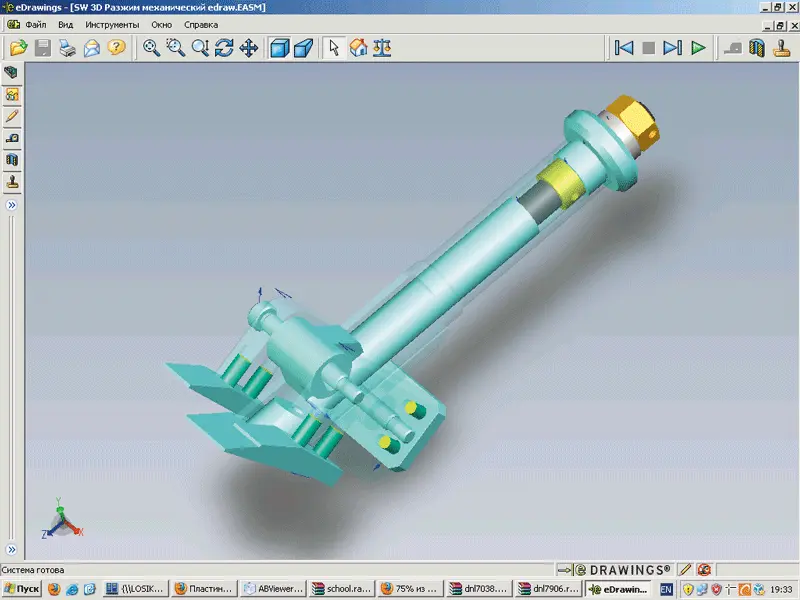Switch to ABViewer taskbar button

click(272, 589)
